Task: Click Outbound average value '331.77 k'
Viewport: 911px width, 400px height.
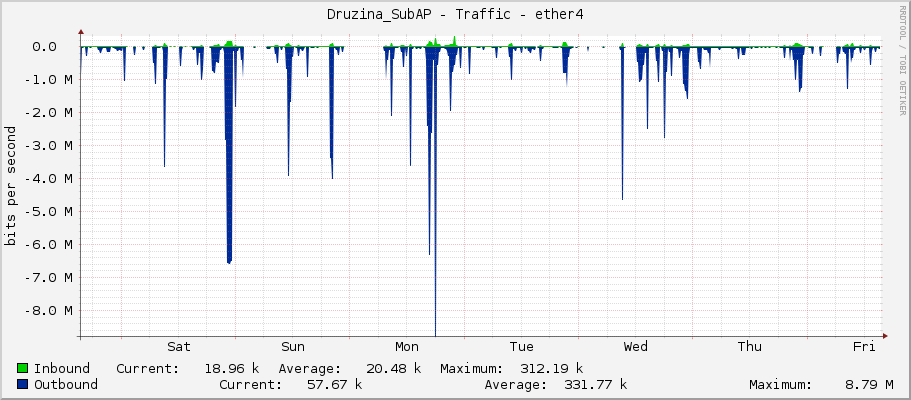Action: (x=596, y=385)
